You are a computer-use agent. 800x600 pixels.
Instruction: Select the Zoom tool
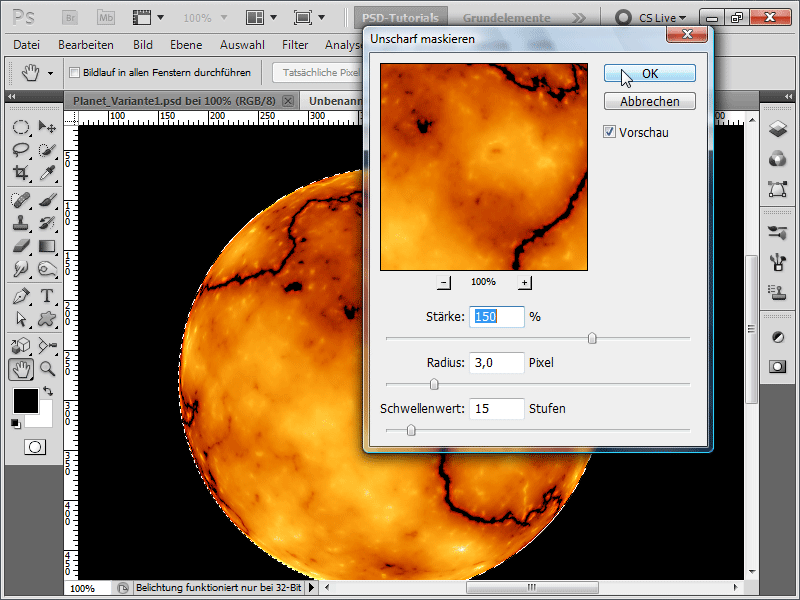tap(47, 368)
